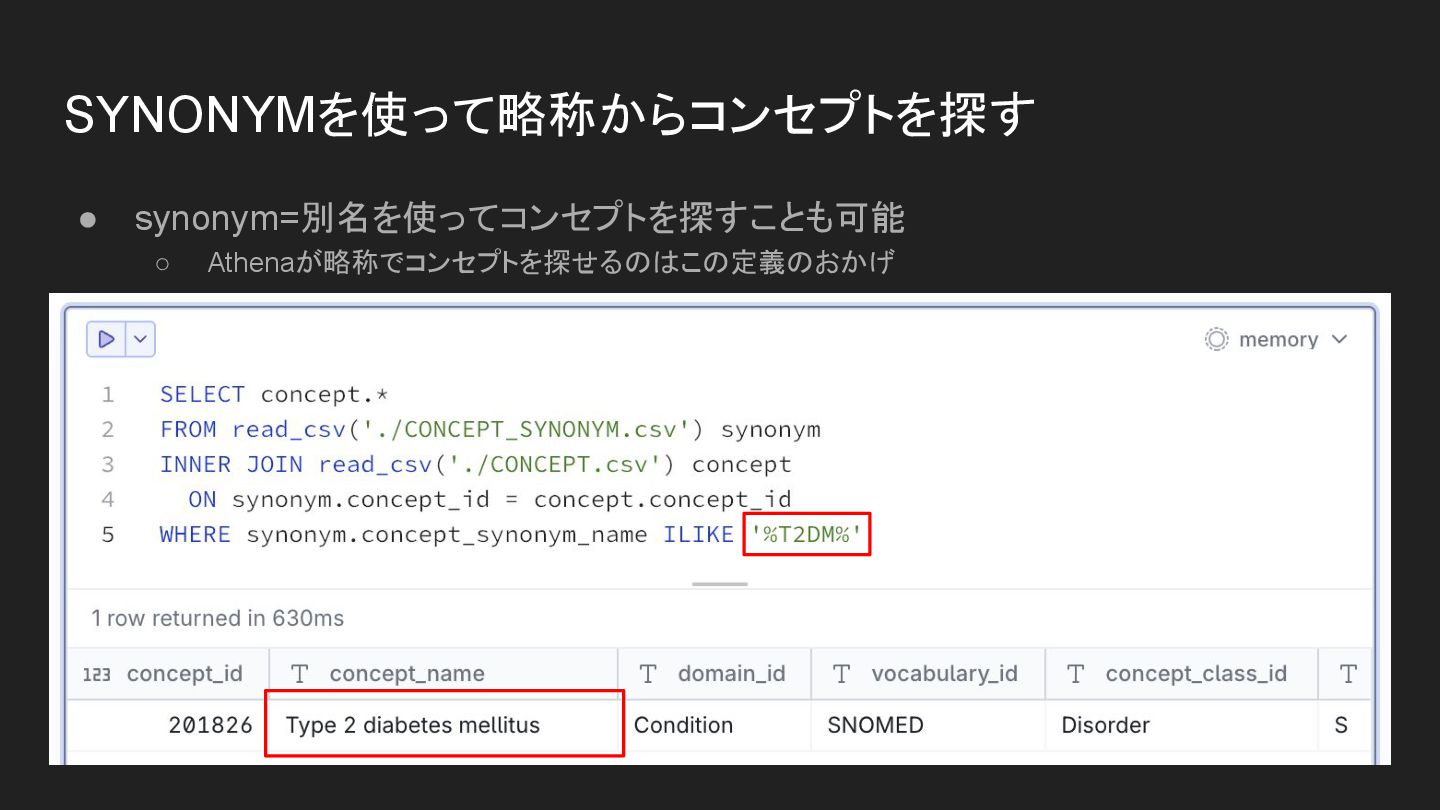Image resolution: width=1440 pixels, height=810 pixels.
Task: Place cursor on '%T2DM%' string in query
Action: click(806, 535)
